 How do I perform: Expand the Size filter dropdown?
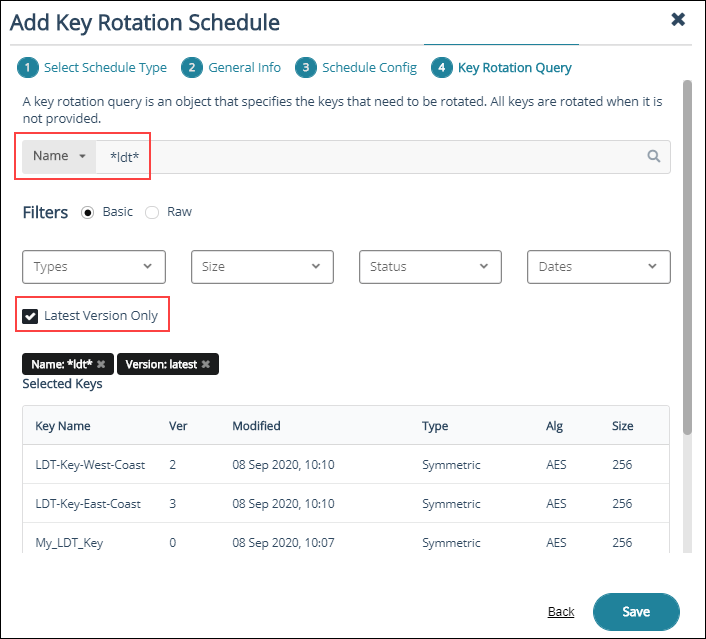coord(262,267)
